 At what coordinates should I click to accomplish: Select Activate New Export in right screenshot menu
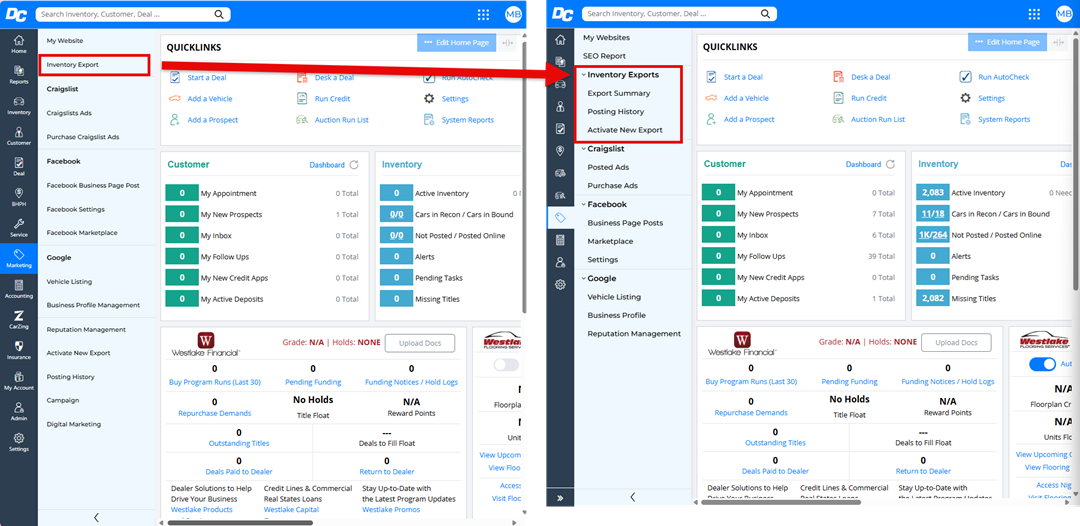[625, 130]
